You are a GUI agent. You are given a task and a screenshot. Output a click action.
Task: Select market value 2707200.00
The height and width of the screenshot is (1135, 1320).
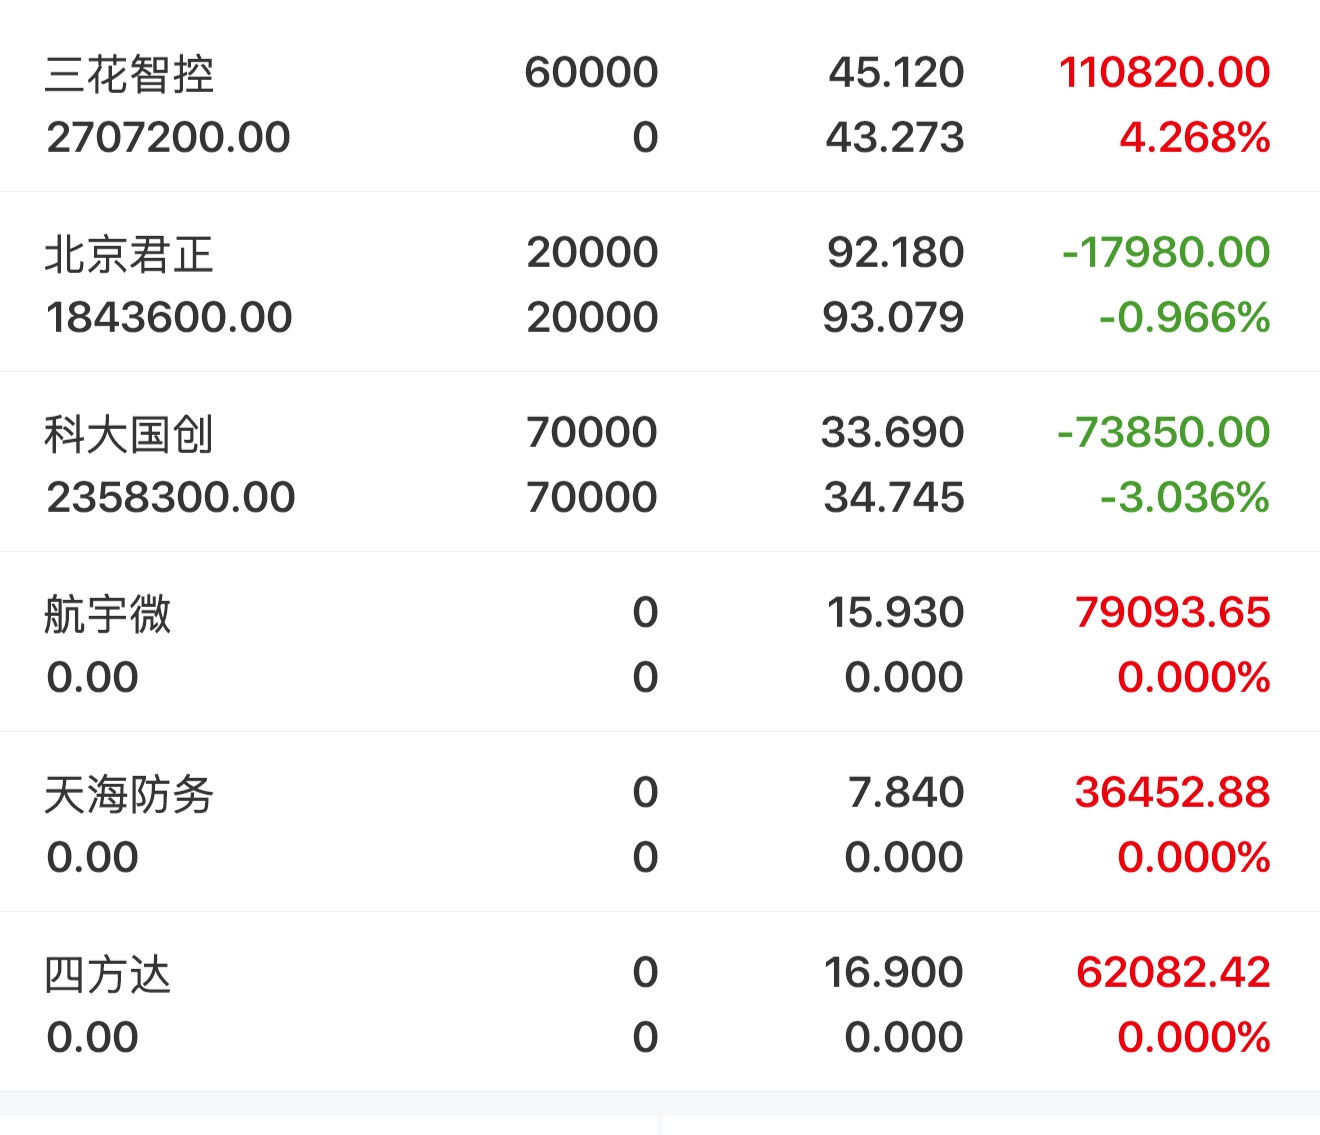tap(168, 137)
